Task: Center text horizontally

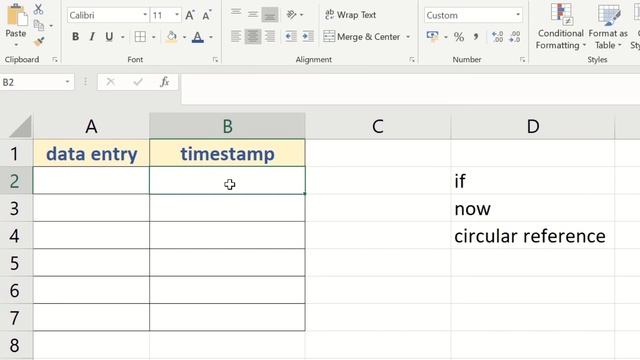Action: click(x=253, y=37)
